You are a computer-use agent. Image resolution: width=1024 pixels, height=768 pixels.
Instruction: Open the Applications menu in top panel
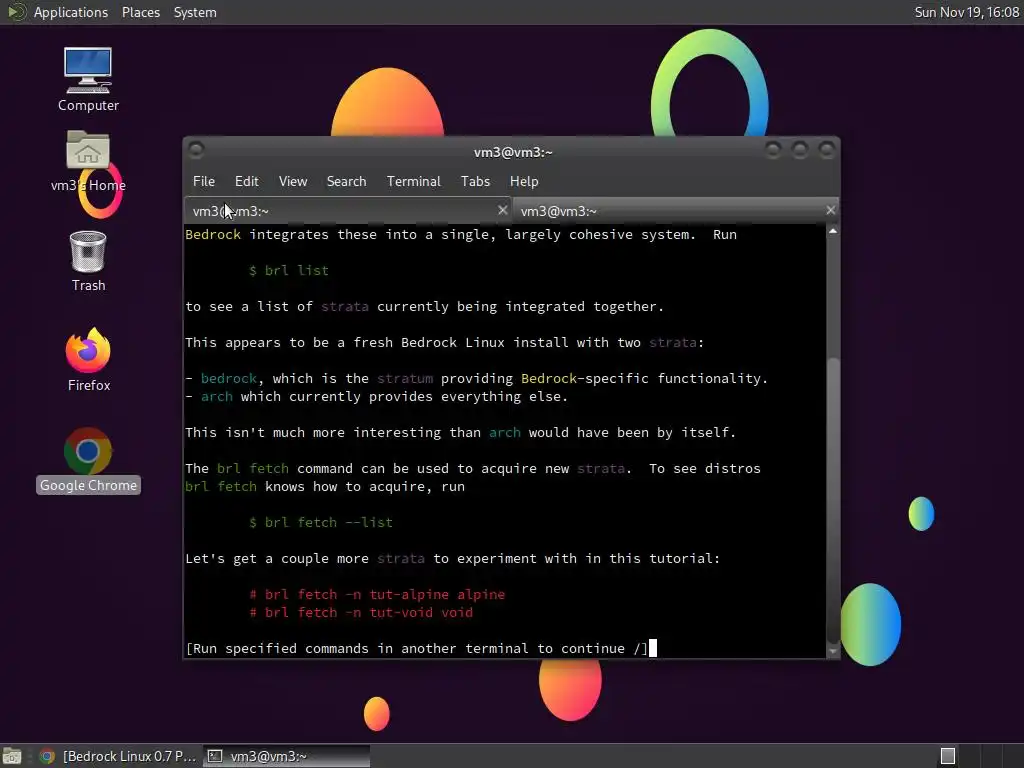tap(71, 12)
